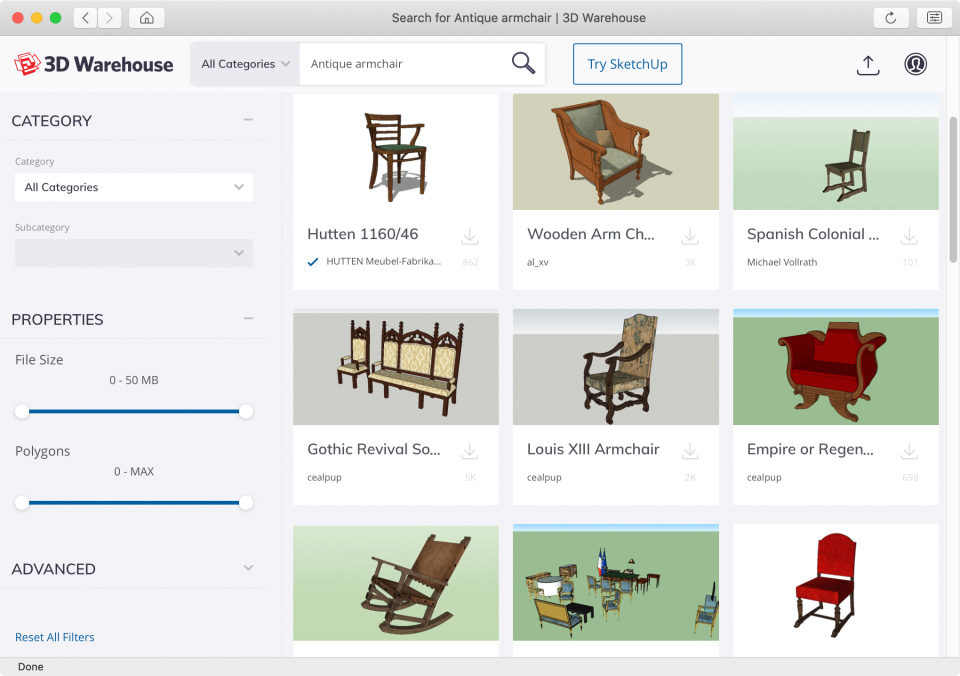Viewport: 960px width, 676px height.
Task: Open the furniture collection scene thumbnail
Action: point(616,582)
